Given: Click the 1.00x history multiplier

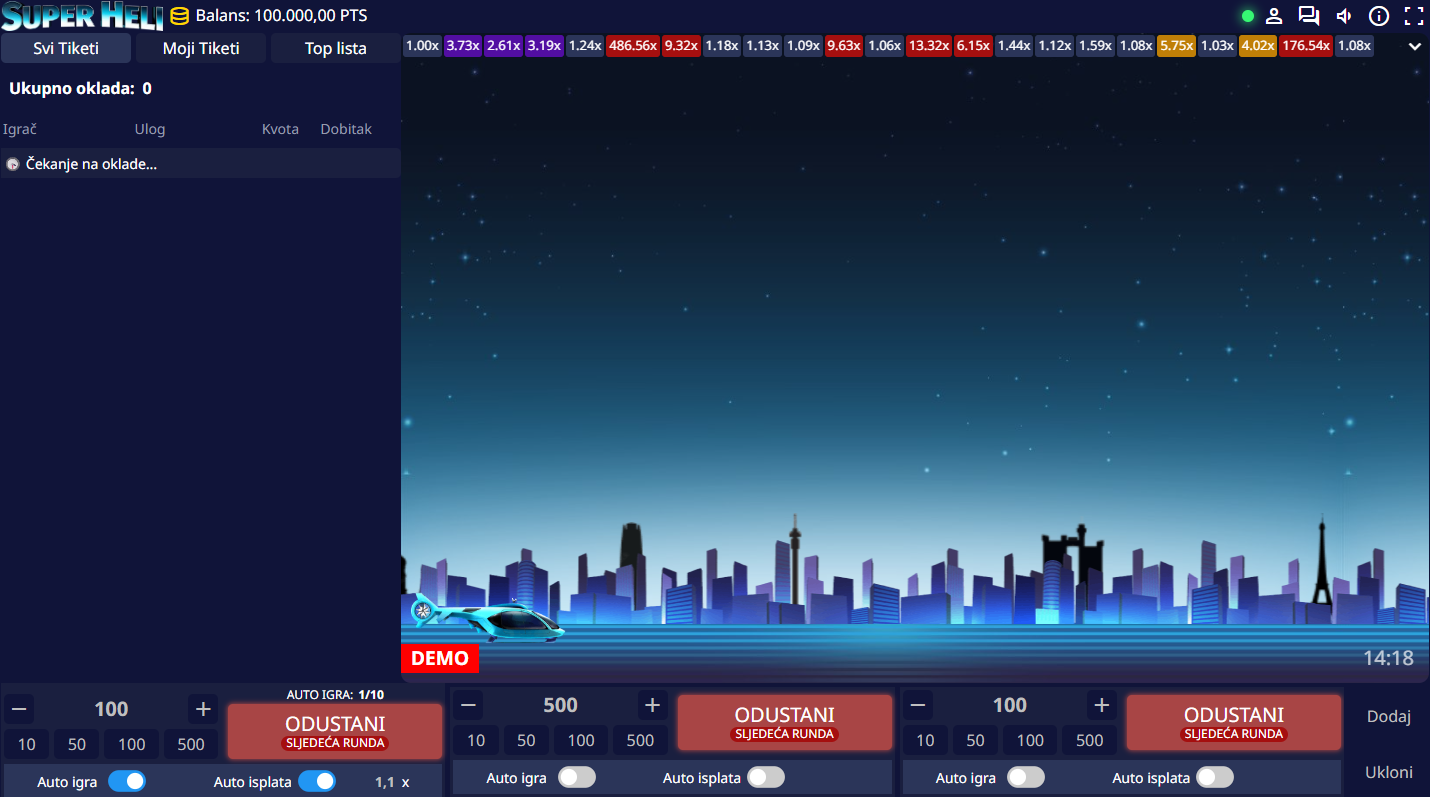Looking at the screenshot, I should 422,45.
